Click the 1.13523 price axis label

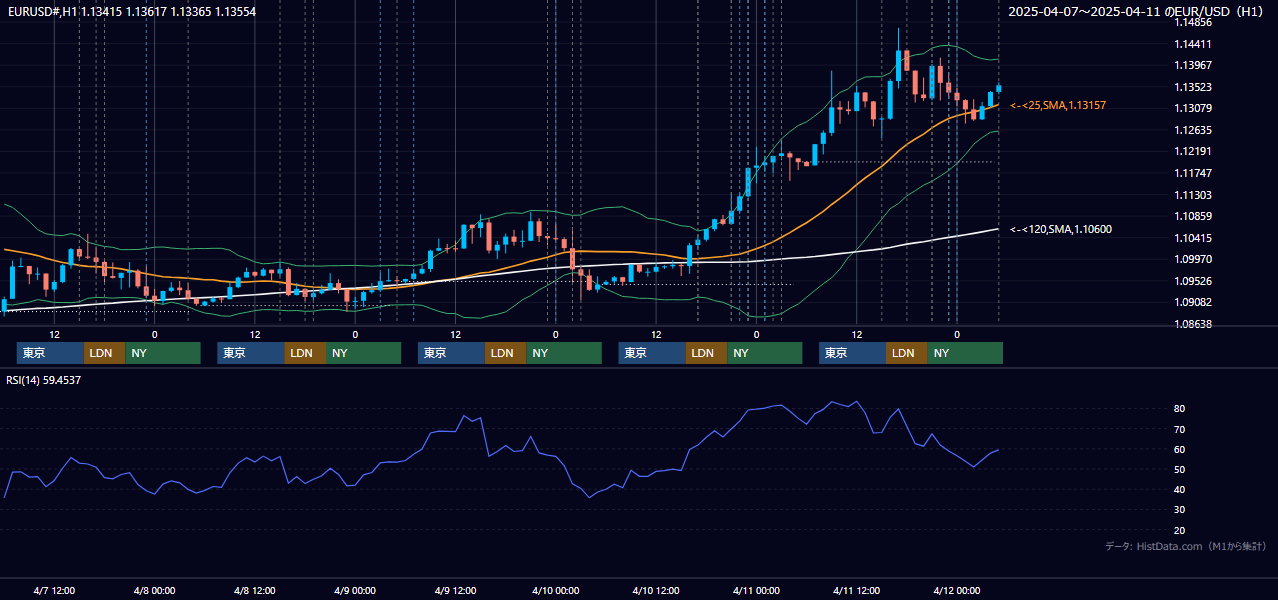pyautogui.click(x=1193, y=87)
